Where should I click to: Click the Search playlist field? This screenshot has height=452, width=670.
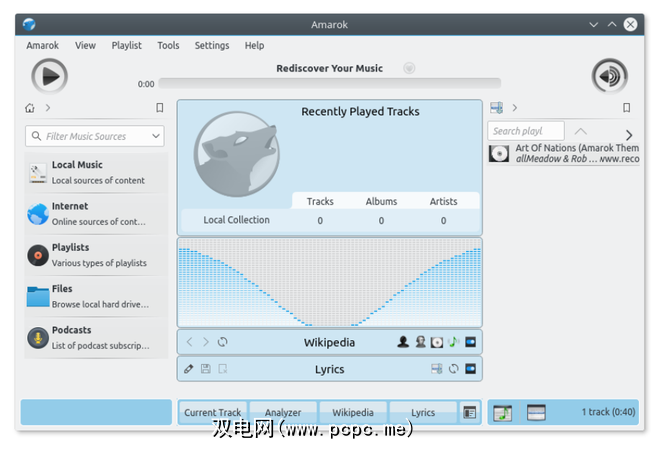point(526,131)
